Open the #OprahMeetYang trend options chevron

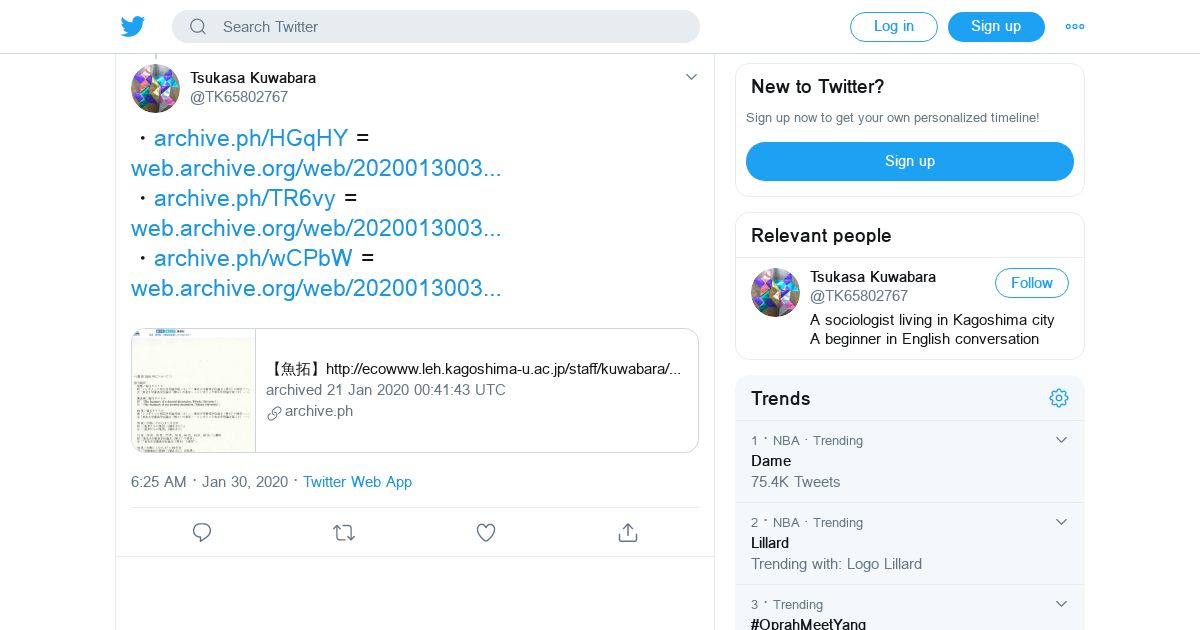click(1061, 604)
